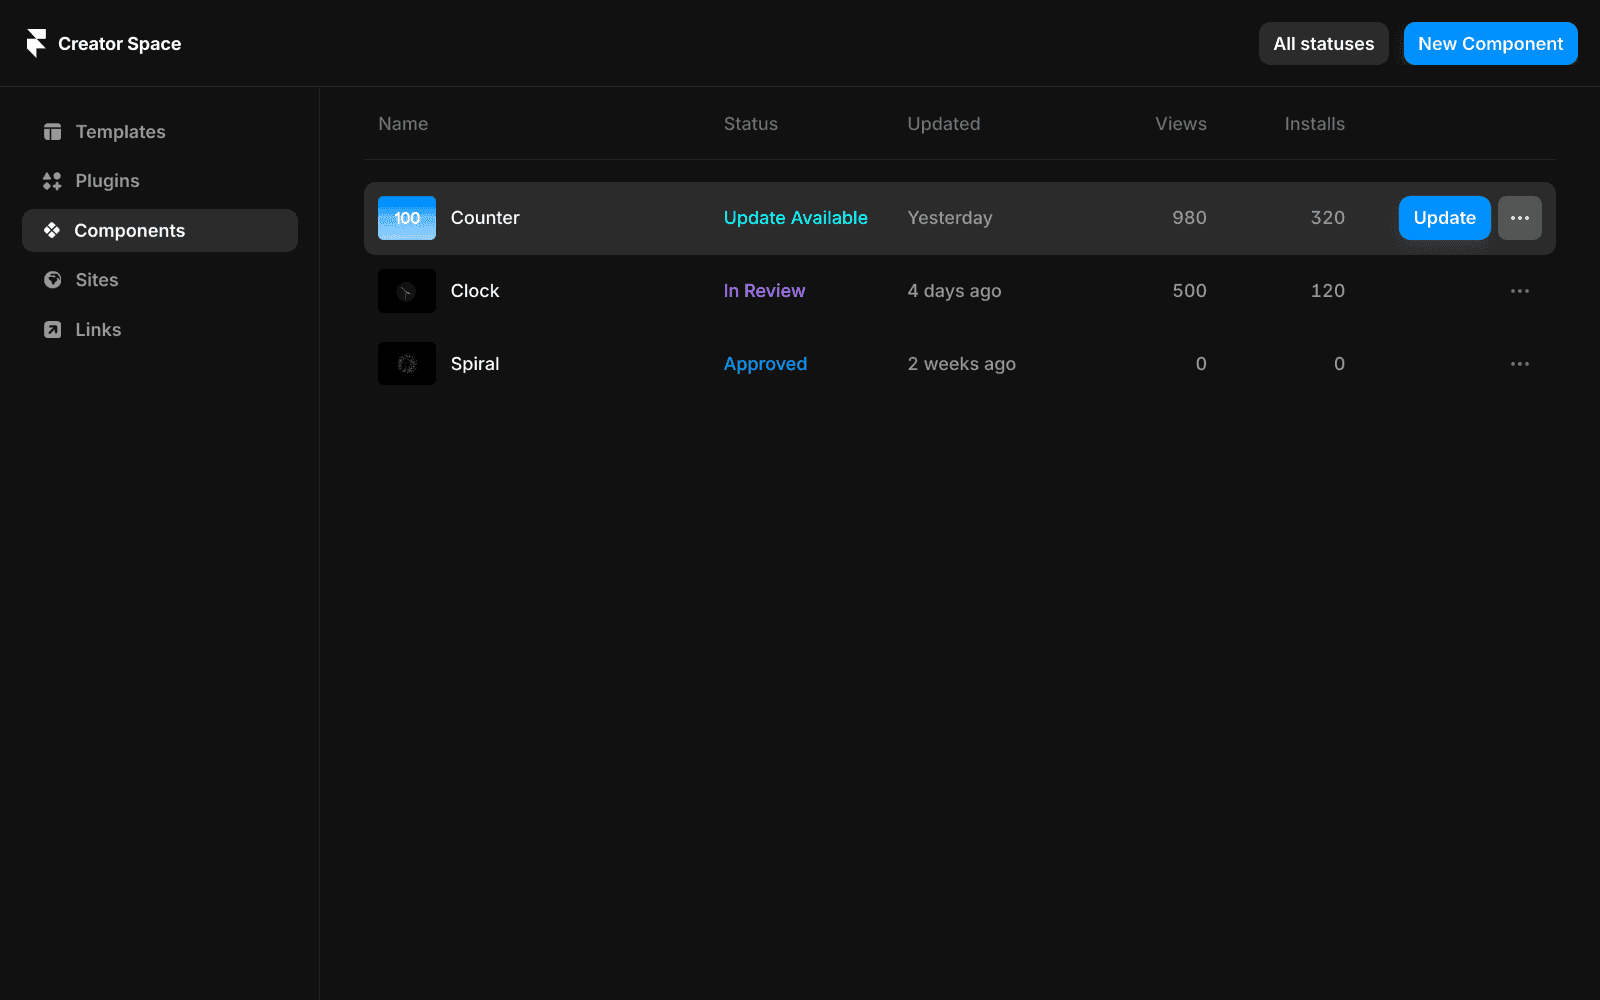Viewport: 1600px width, 1000px height.
Task: Open the Clock component row
Action: pos(474,290)
